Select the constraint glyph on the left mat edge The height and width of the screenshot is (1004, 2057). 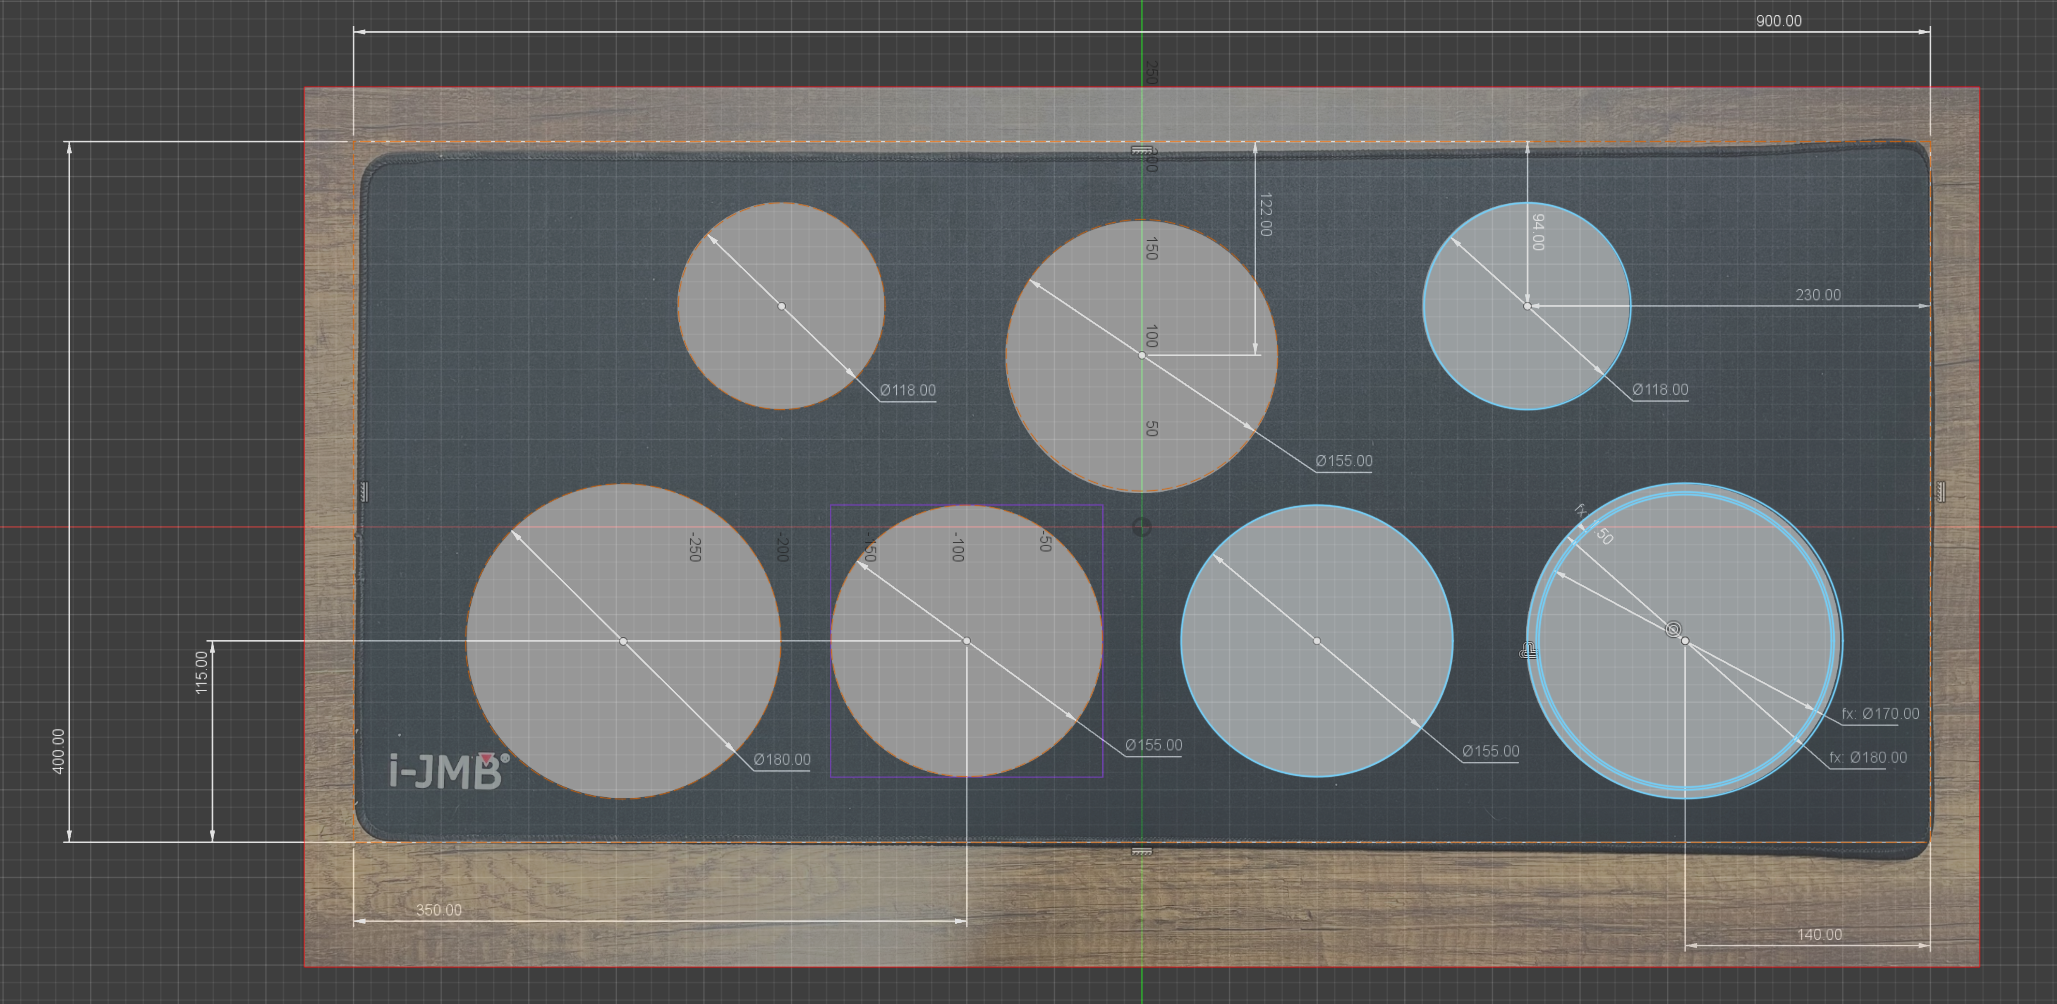pyautogui.click(x=364, y=491)
